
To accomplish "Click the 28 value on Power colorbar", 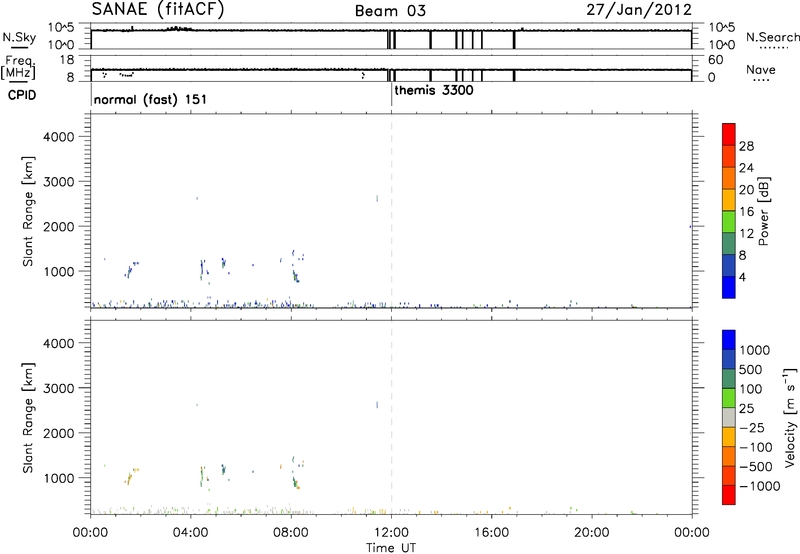I will [746, 146].
